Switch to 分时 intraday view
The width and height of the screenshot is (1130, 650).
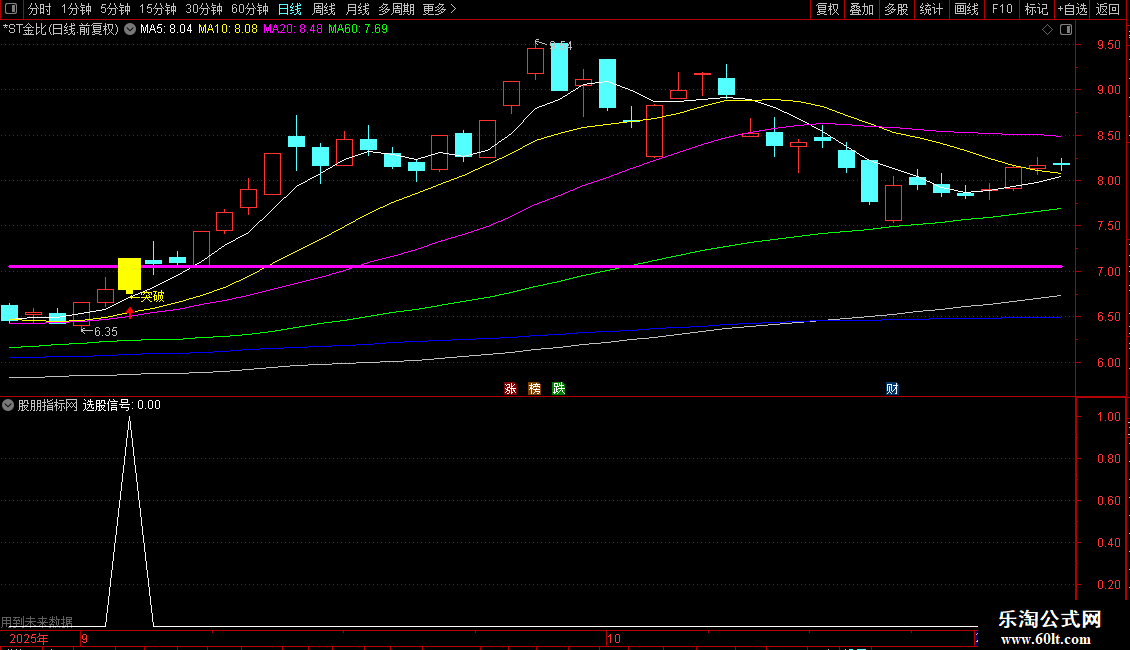click(40, 9)
